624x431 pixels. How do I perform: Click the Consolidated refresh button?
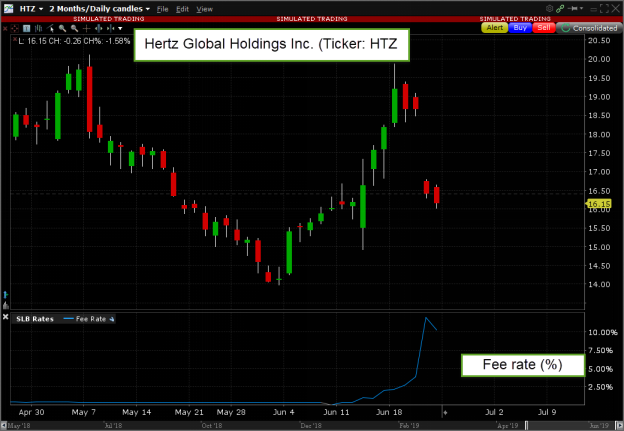click(589, 28)
